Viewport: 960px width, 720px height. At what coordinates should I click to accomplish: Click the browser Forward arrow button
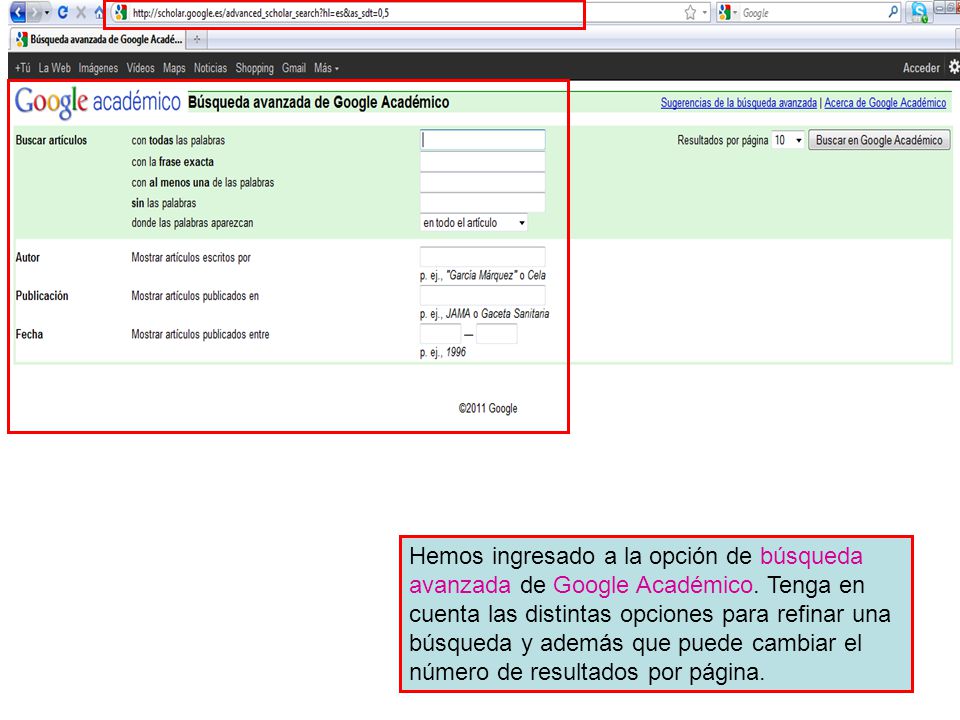point(35,12)
